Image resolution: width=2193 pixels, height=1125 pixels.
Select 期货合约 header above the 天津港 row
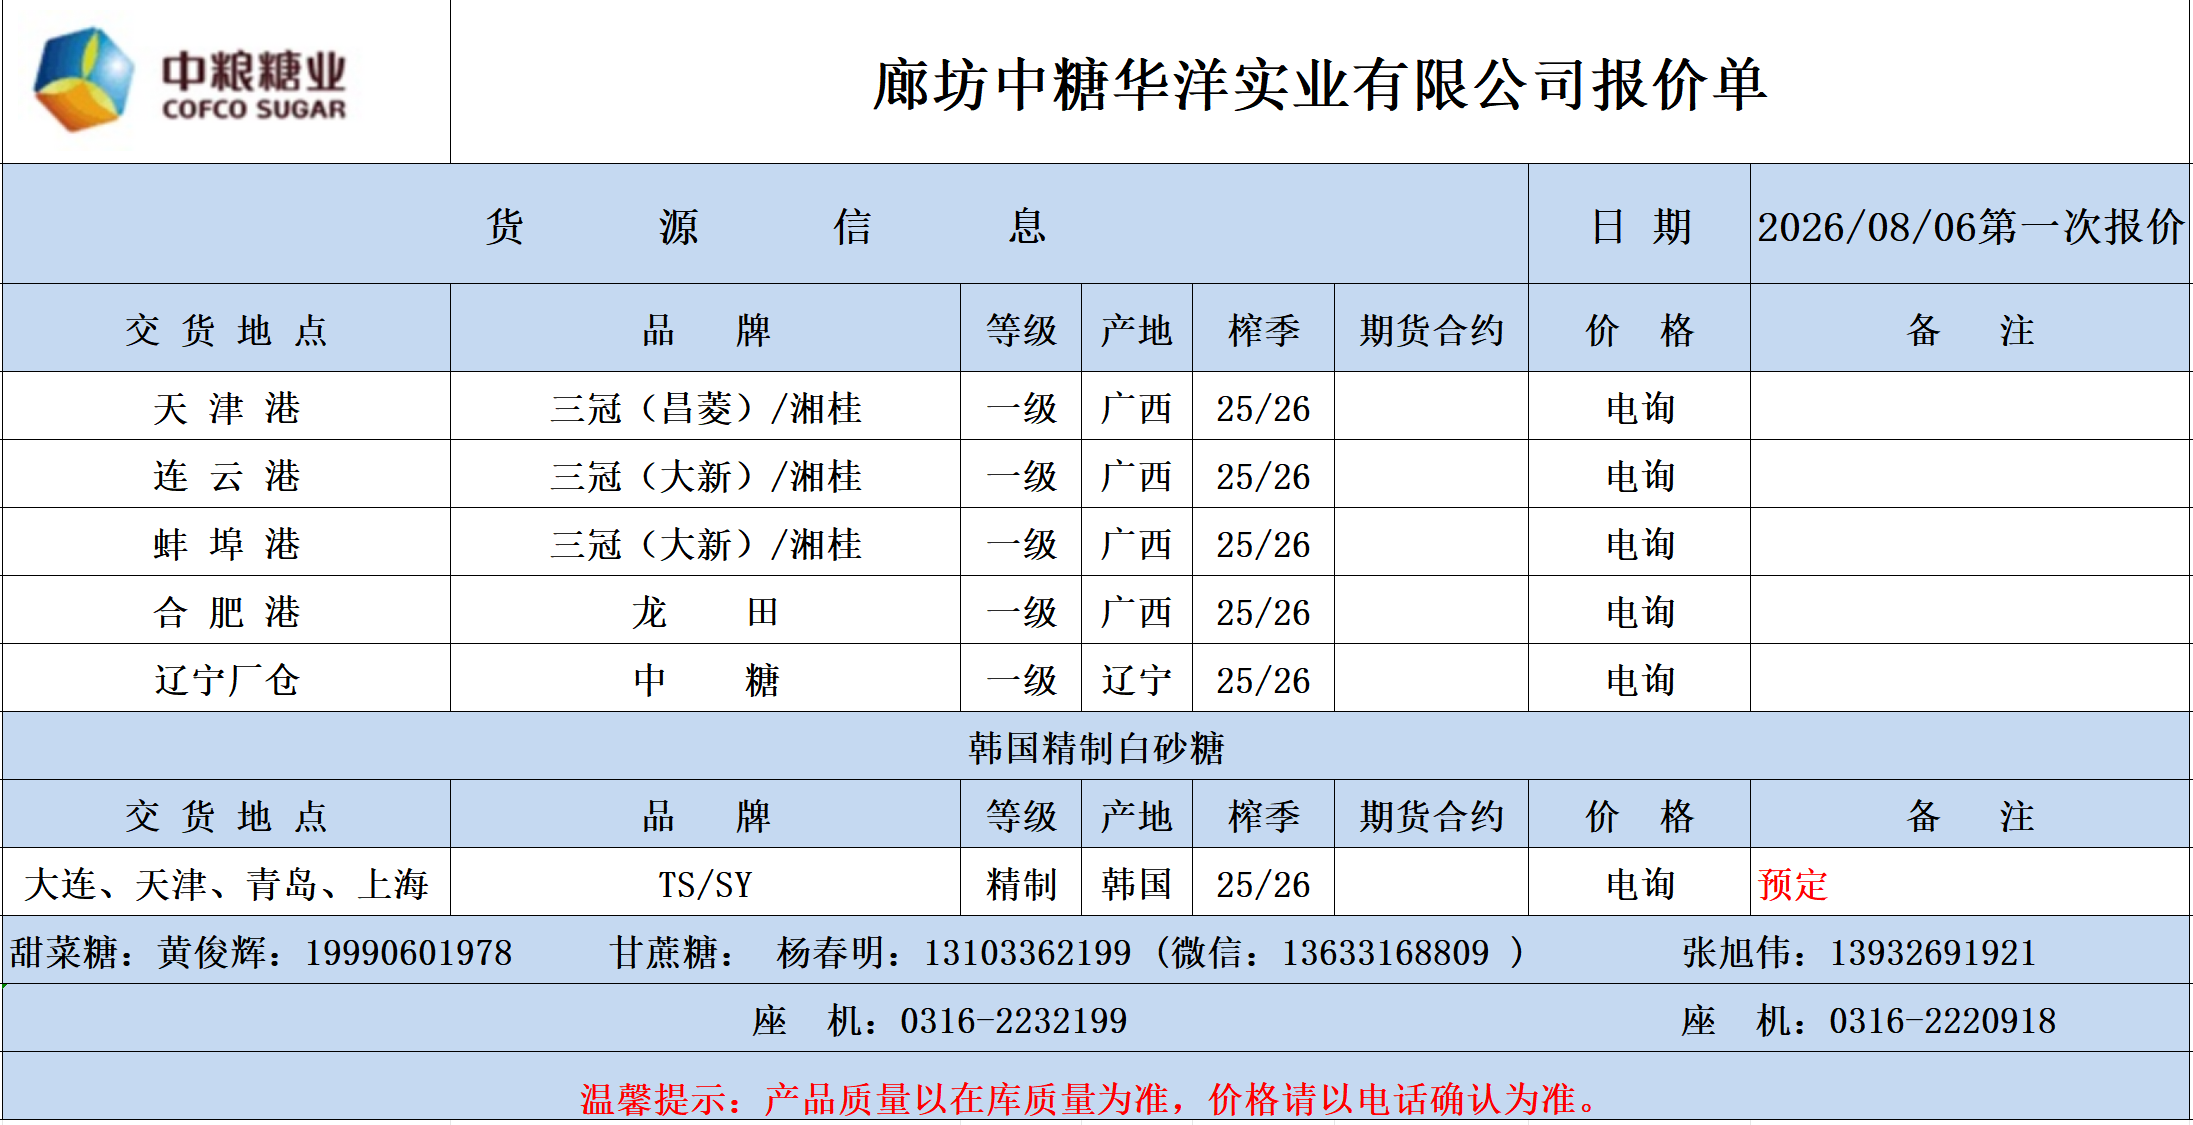(x=1431, y=329)
